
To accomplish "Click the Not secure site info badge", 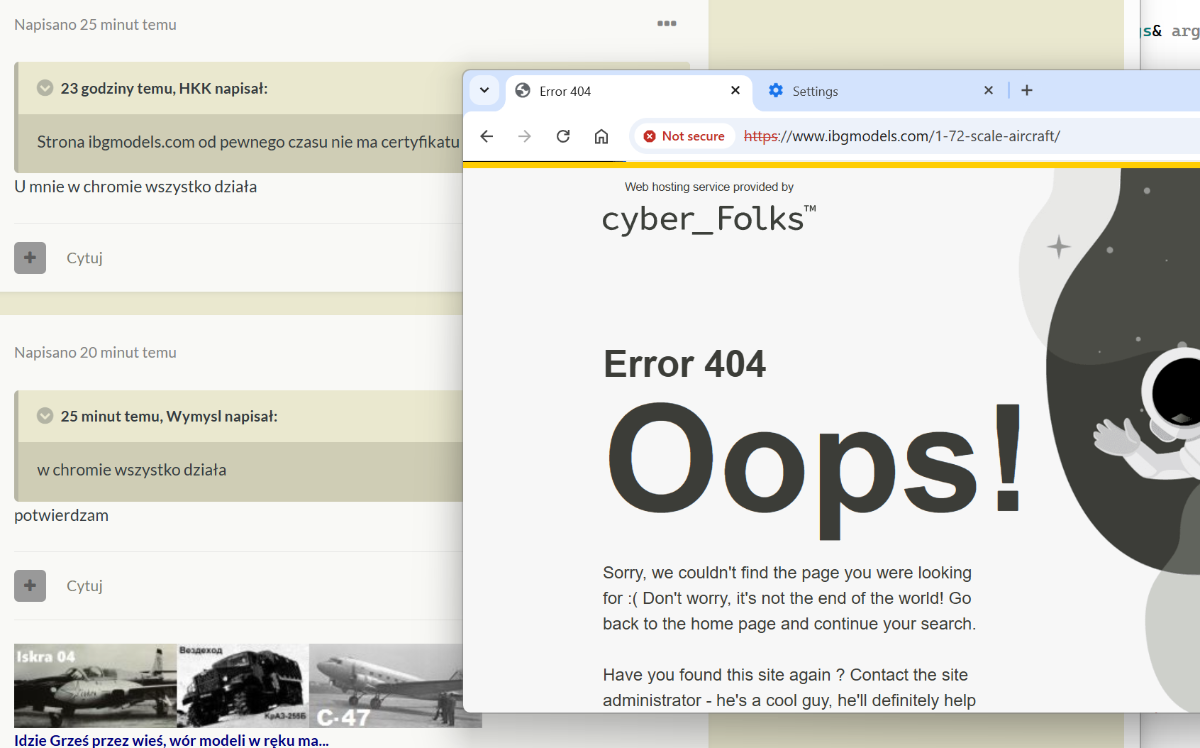I will coord(685,136).
